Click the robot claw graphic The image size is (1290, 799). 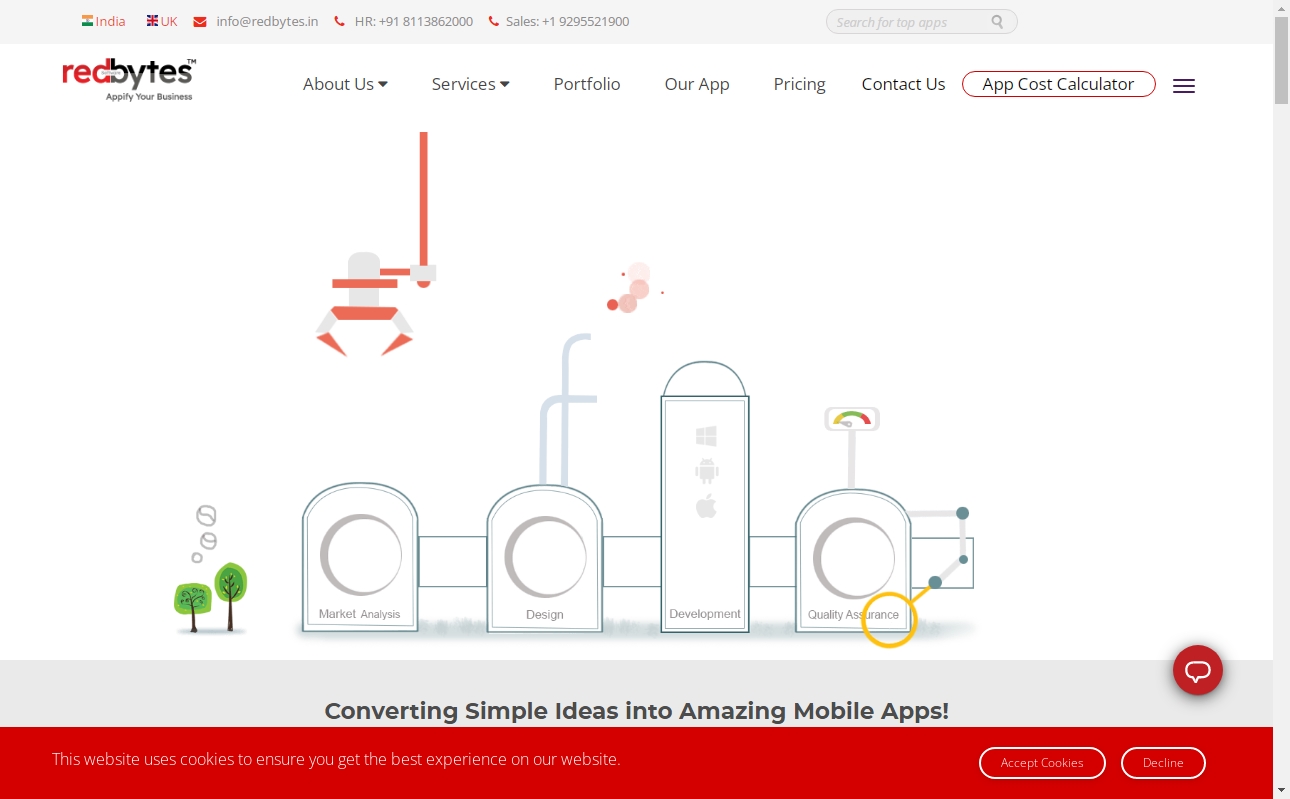[365, 305]
